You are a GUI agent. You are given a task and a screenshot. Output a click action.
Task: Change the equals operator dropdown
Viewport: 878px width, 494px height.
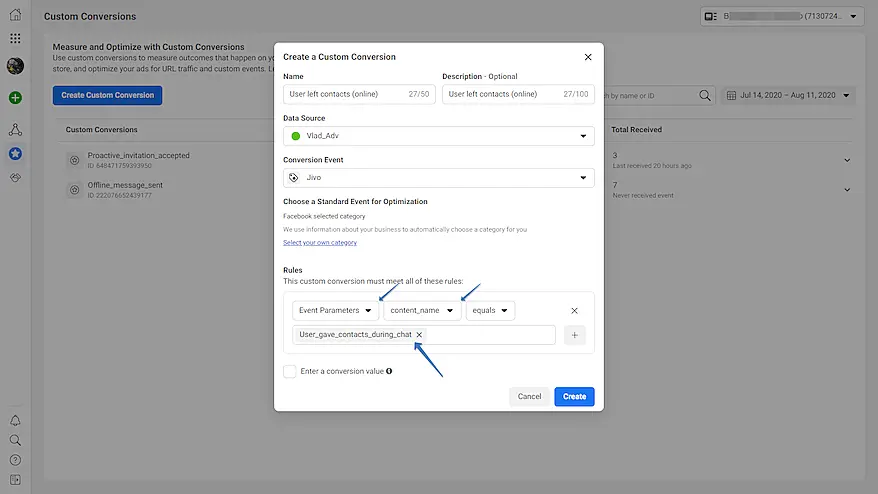click(490, 311)
